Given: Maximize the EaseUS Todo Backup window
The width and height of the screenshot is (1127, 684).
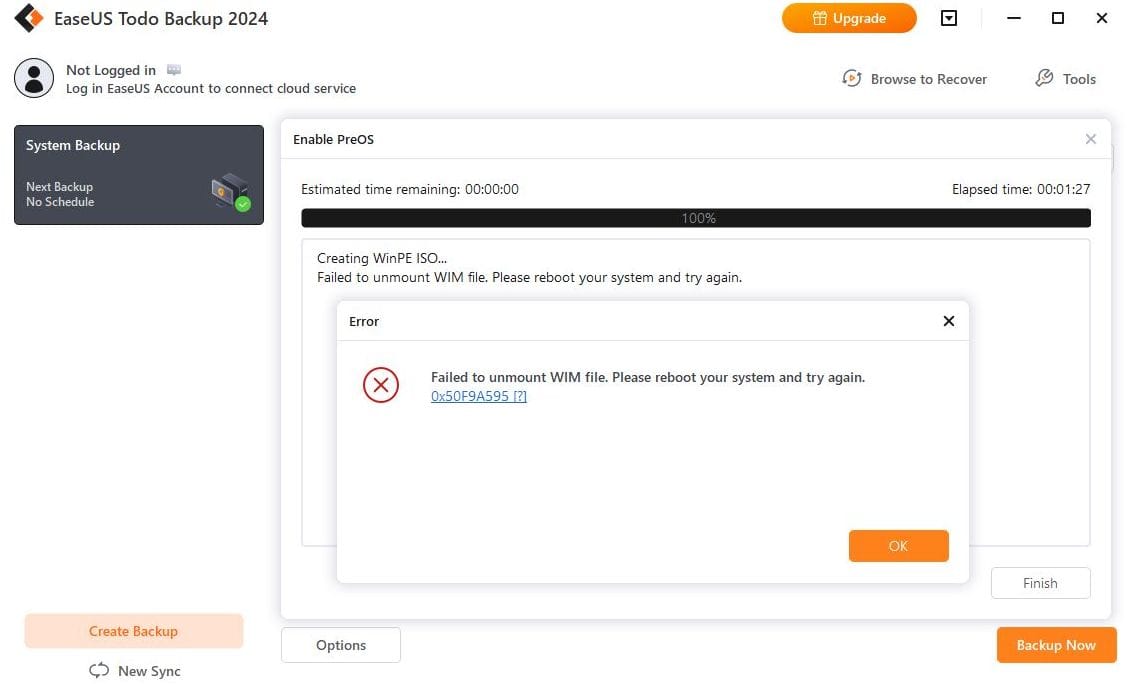Looking at the screenshot, I should coord(1057,18).
